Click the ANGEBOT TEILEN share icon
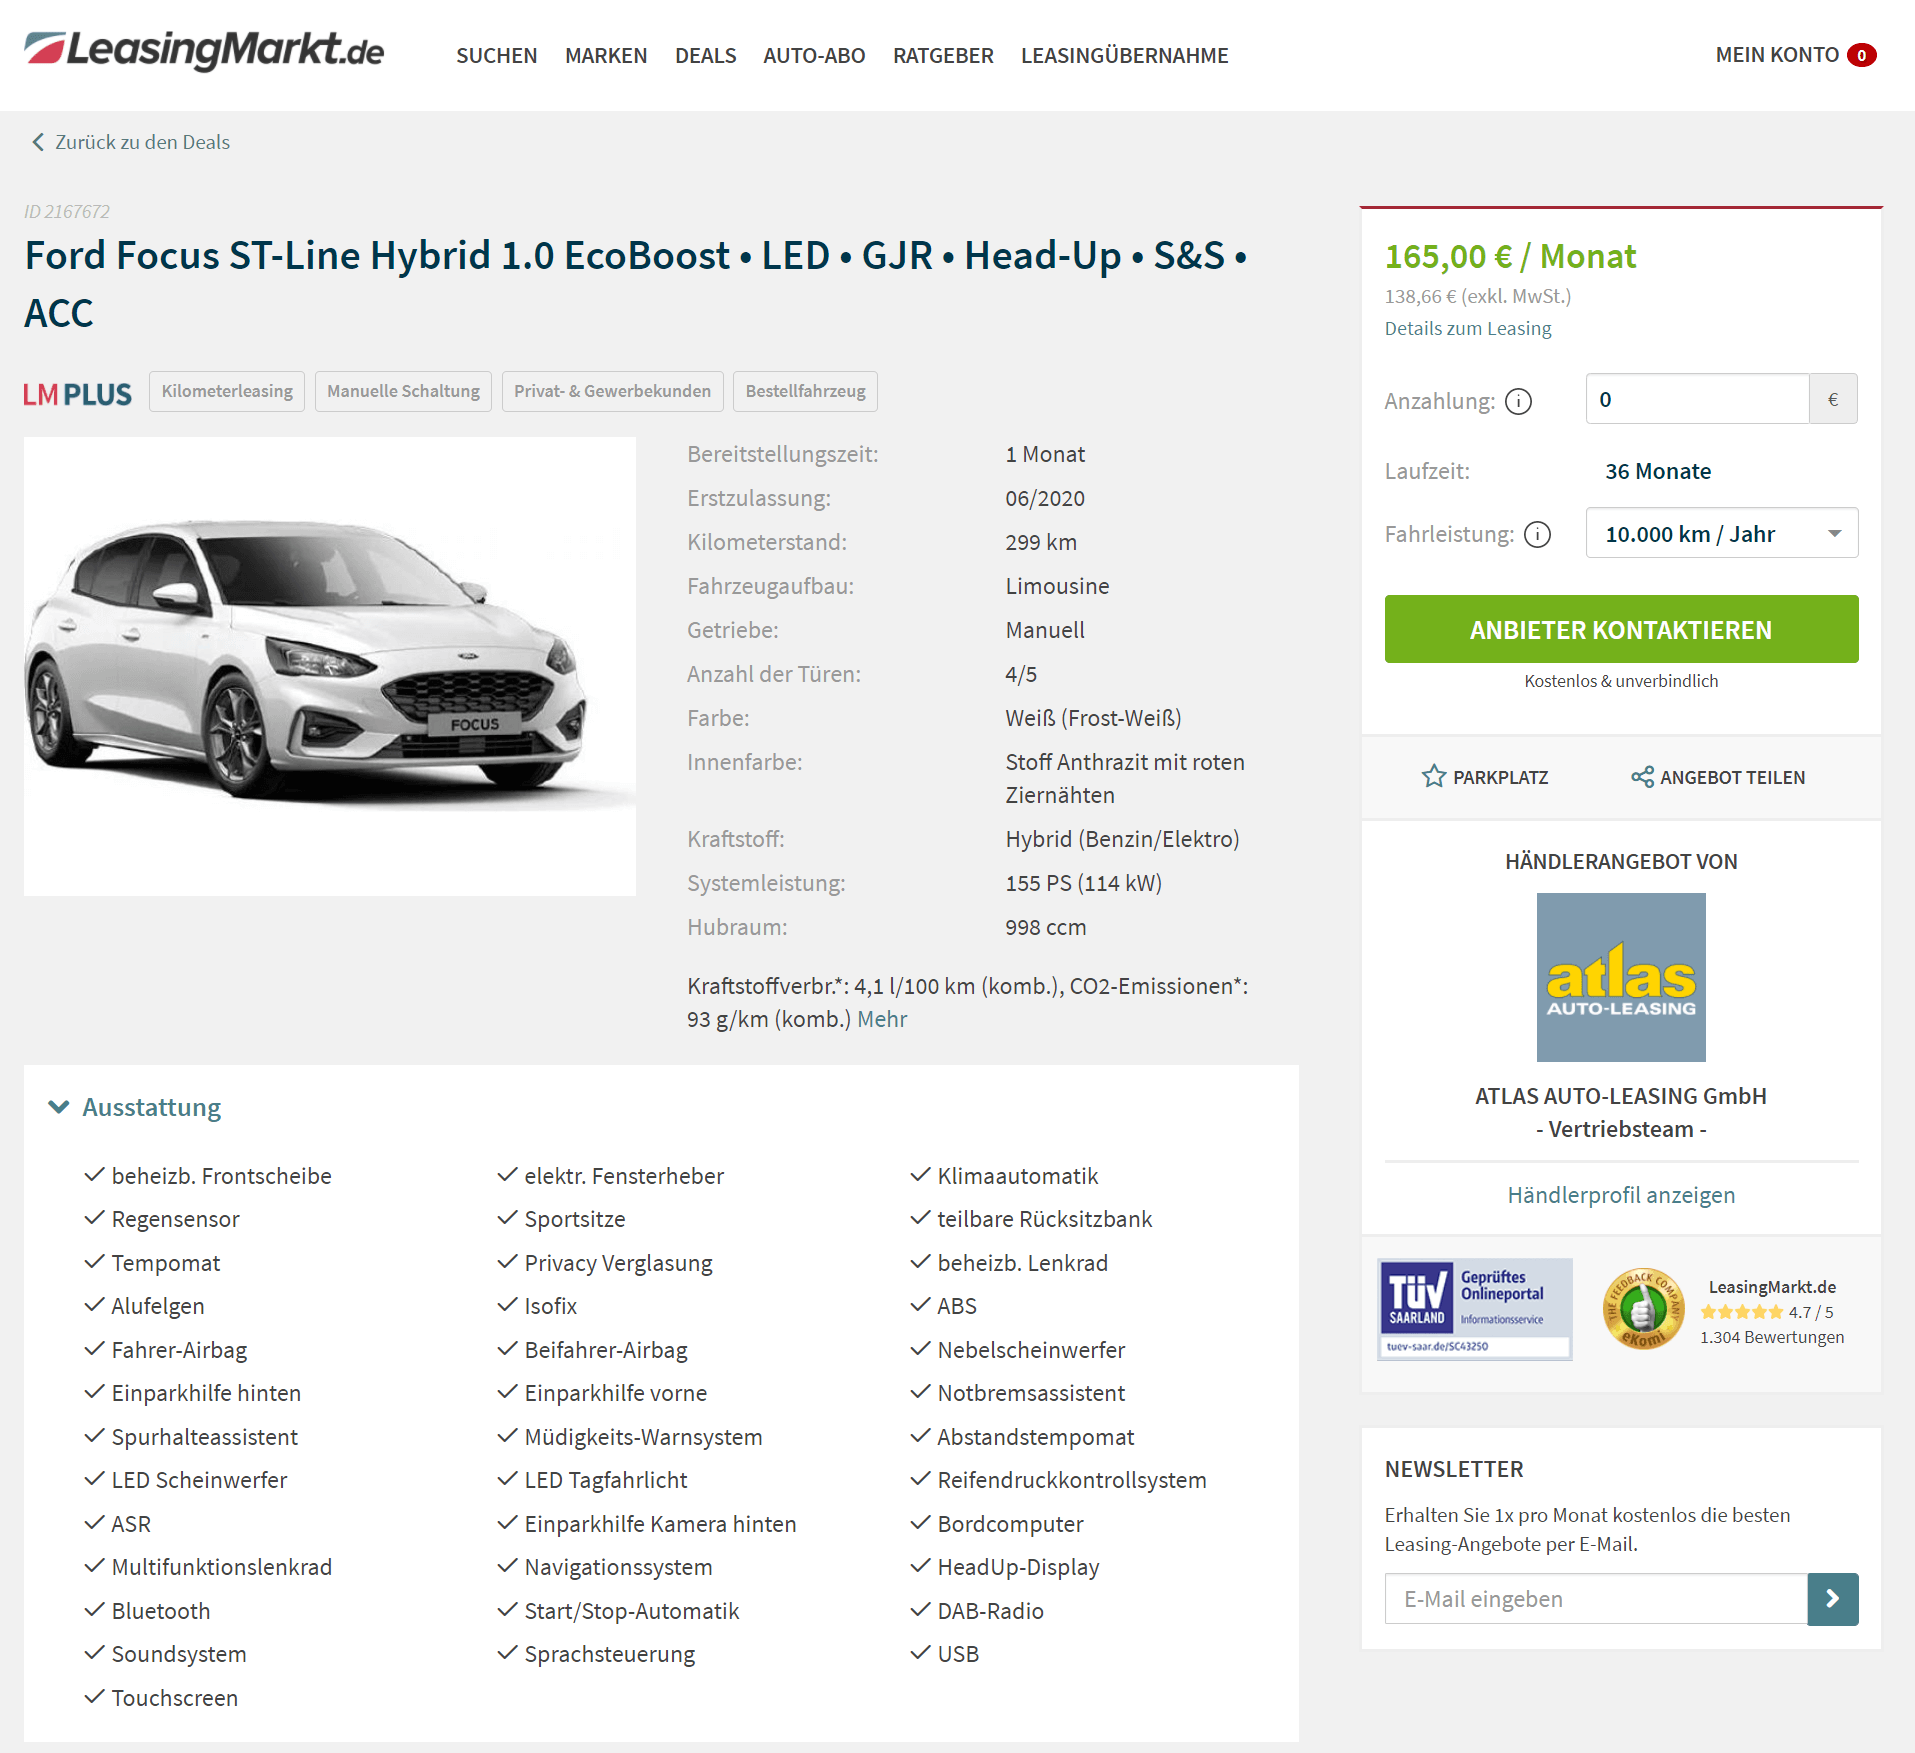This screenshot has height=1753, width=1915. coord(1642,777)
